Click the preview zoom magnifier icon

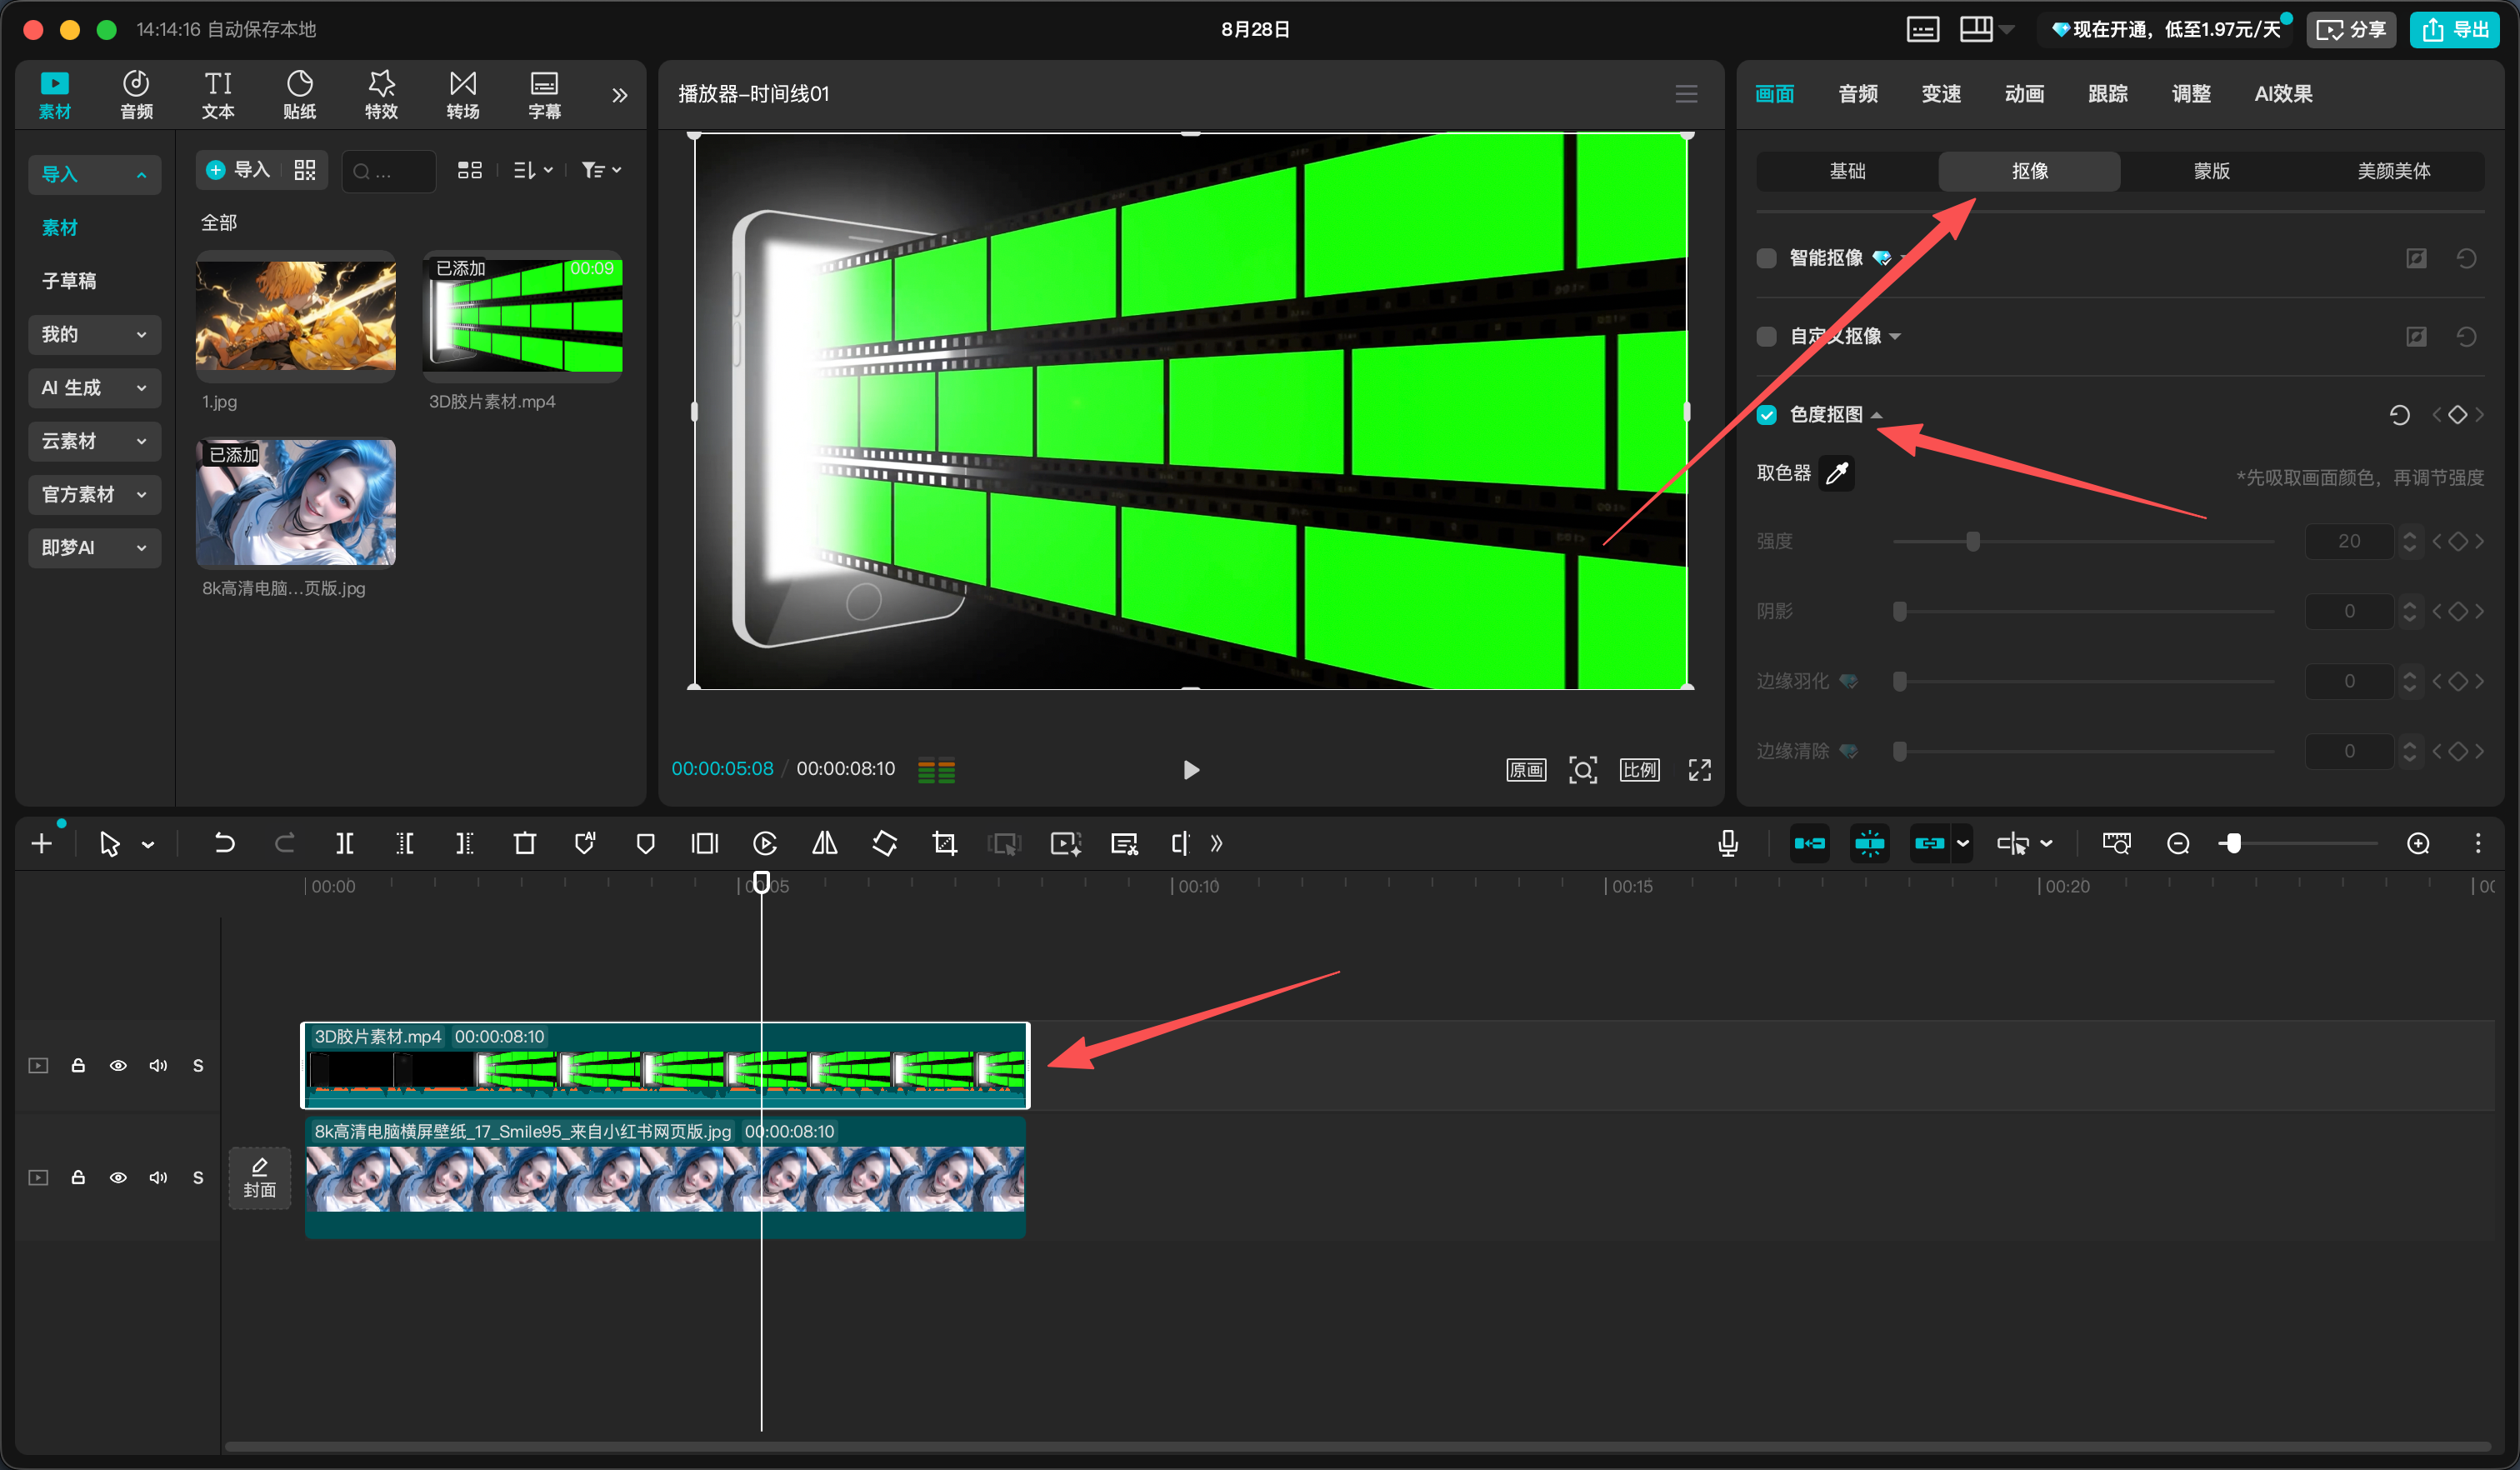(x=1582, y=769)
